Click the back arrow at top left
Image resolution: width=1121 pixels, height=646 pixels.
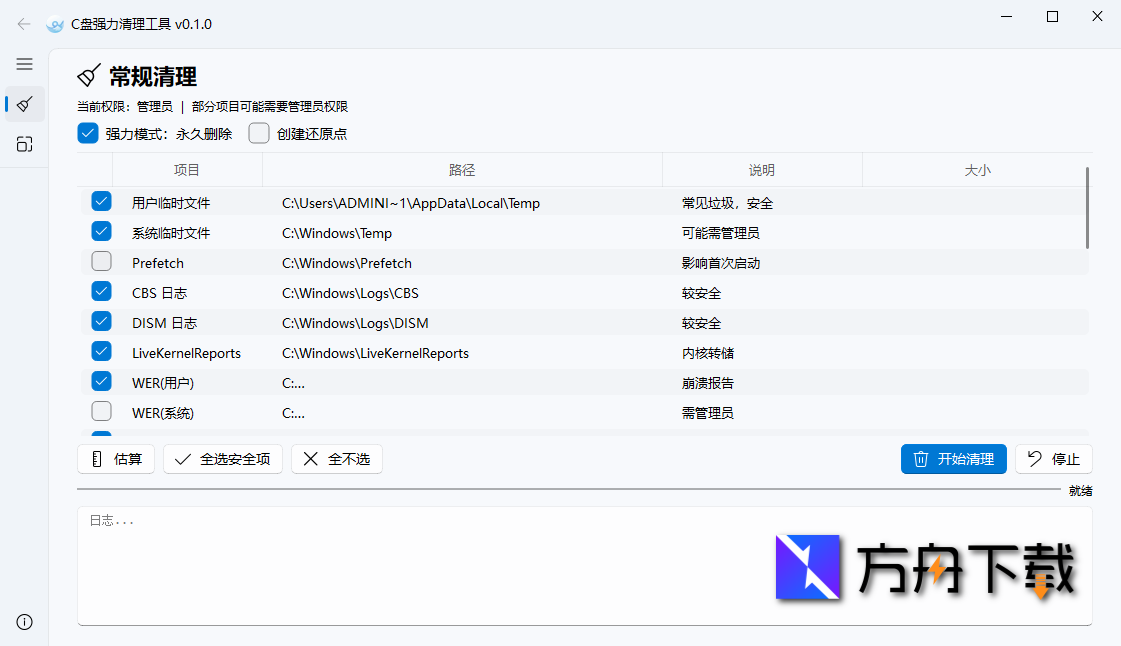pos(23,24)
